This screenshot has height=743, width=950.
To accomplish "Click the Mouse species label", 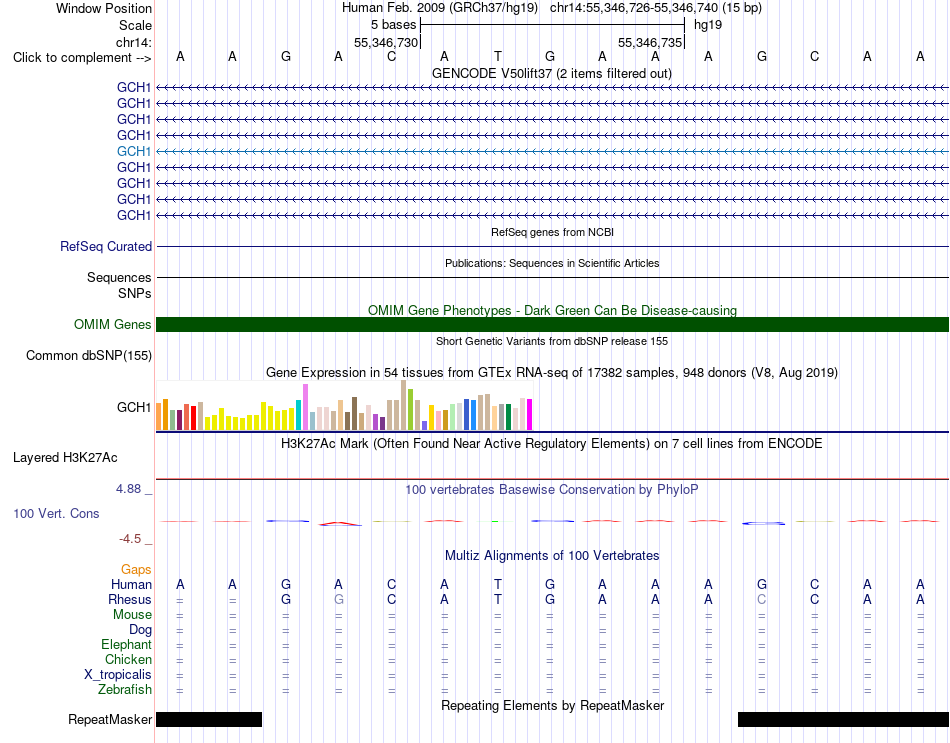I will [132, 615].
